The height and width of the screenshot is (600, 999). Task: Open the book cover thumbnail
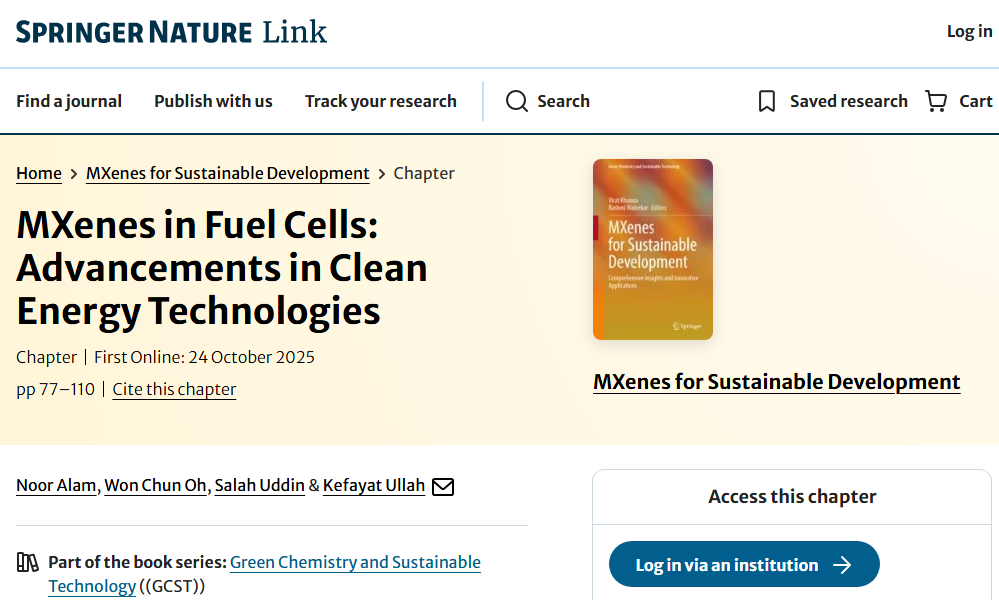pyautogui.click(x=653, y=249)
